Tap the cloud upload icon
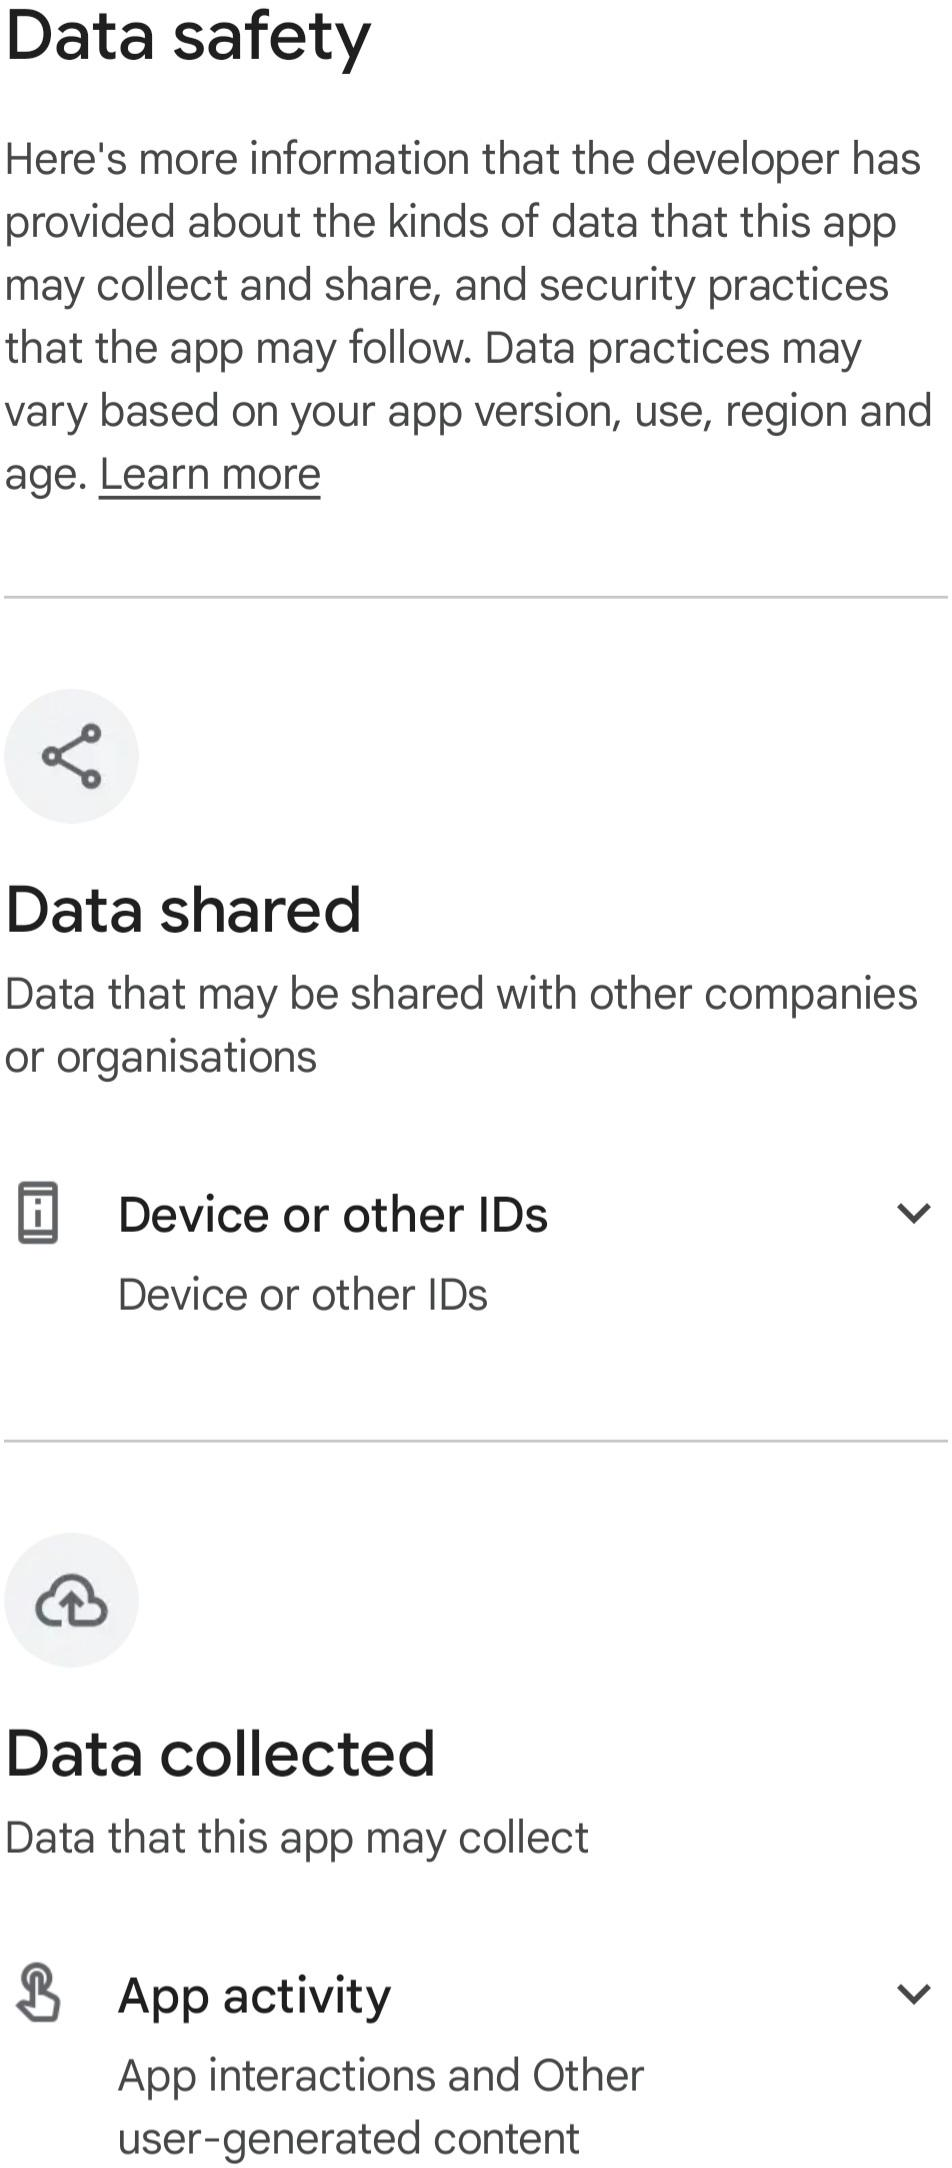Viewport: 952px width, 2168px height. point(71,1600)
